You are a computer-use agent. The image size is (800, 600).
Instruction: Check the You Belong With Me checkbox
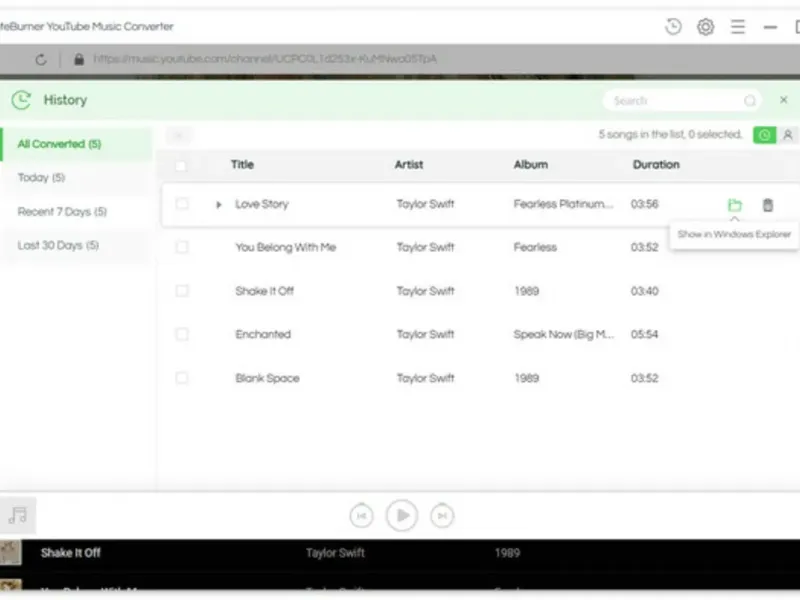182,247
